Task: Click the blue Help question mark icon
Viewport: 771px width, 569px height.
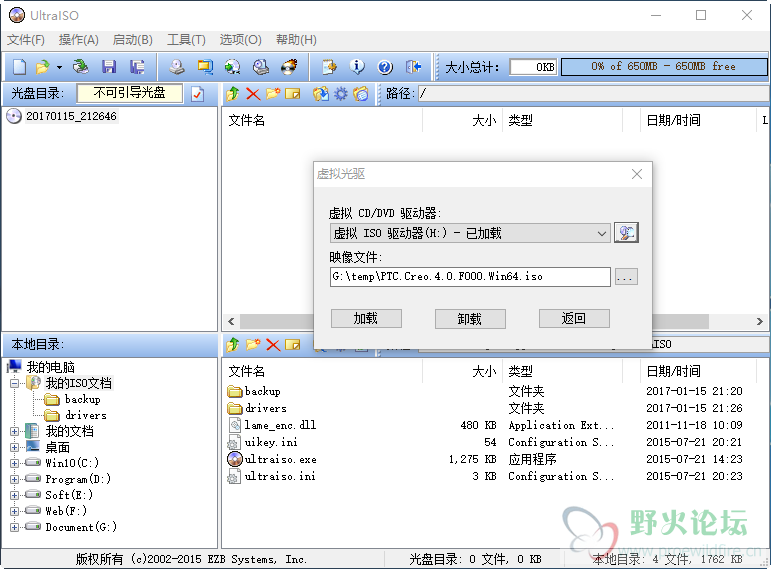Action: pyautogui.click(x=385, y=66)
